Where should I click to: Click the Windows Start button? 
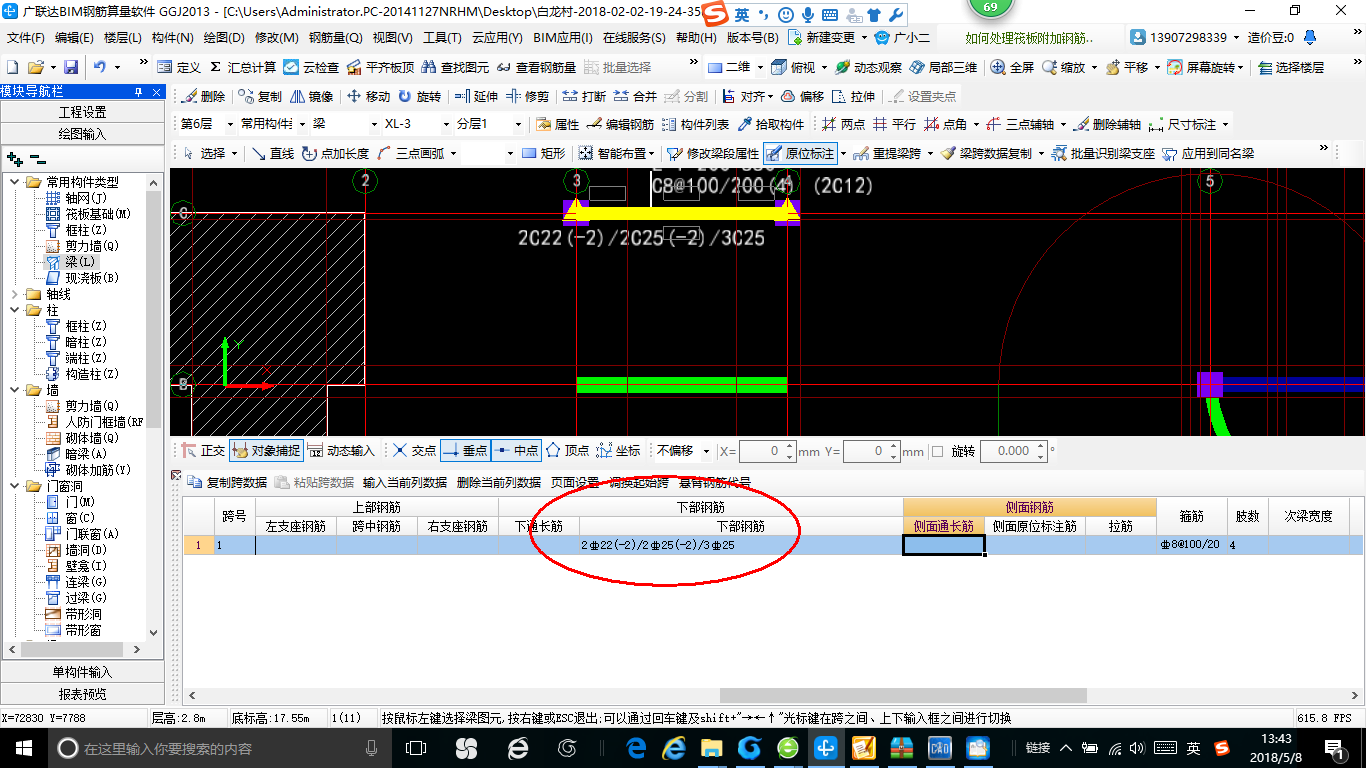pyautogui.click(x=24, y=748)
